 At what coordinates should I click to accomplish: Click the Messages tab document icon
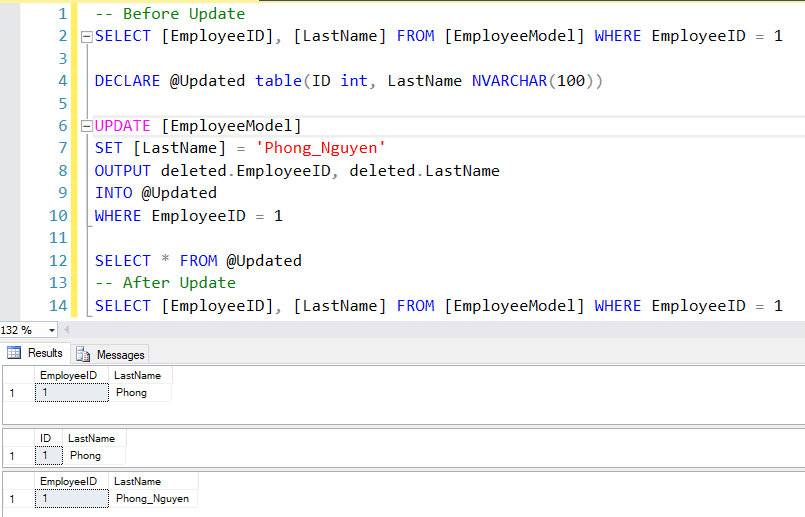(83, 354)
